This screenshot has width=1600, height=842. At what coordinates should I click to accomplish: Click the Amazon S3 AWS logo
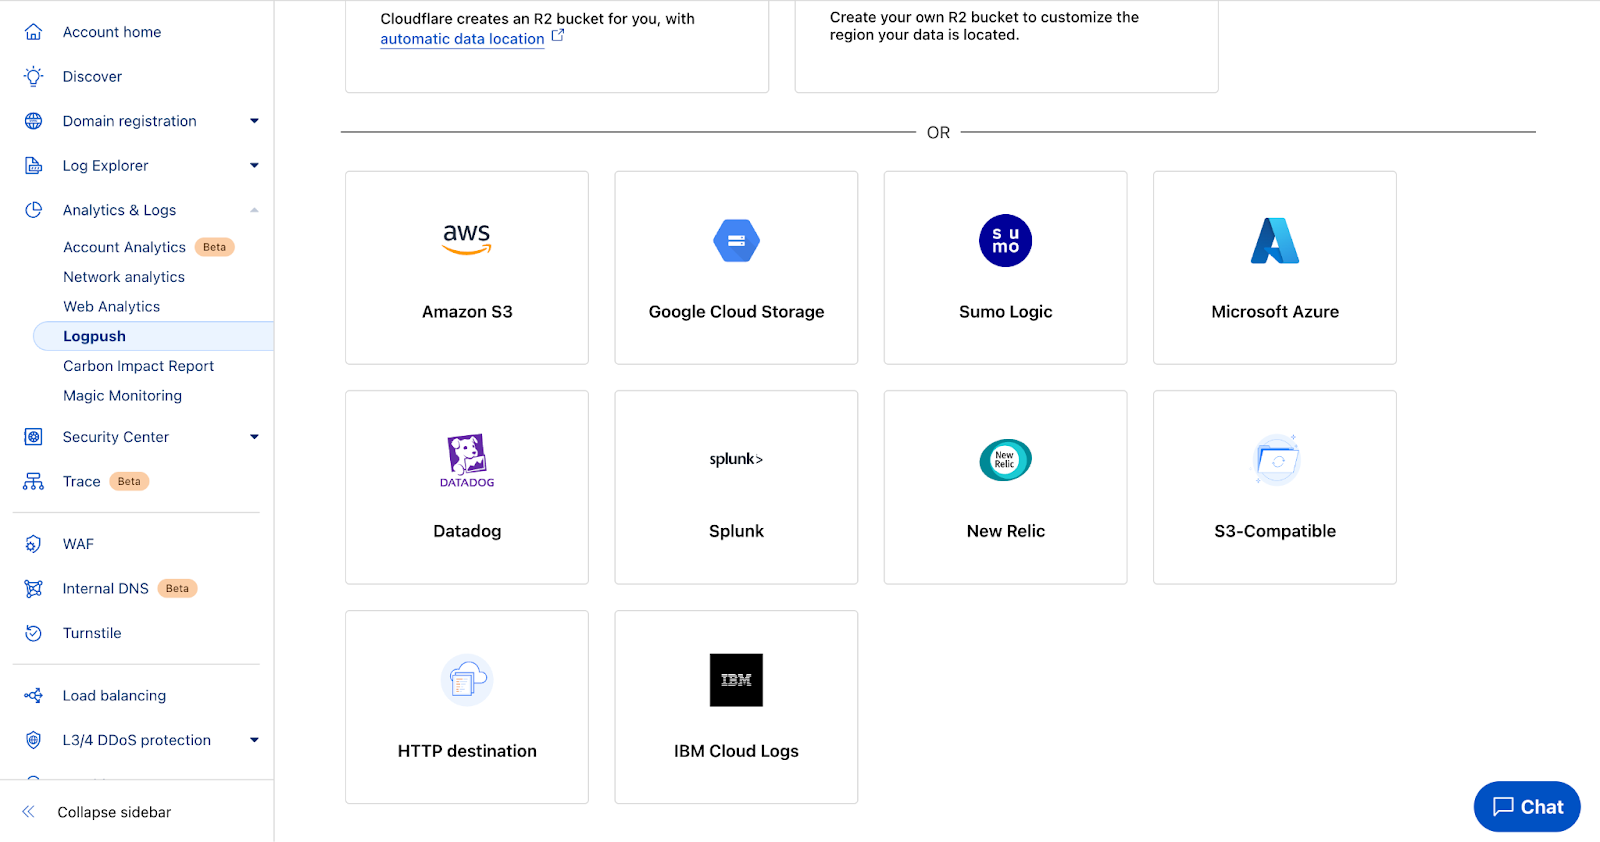point(467,239)
